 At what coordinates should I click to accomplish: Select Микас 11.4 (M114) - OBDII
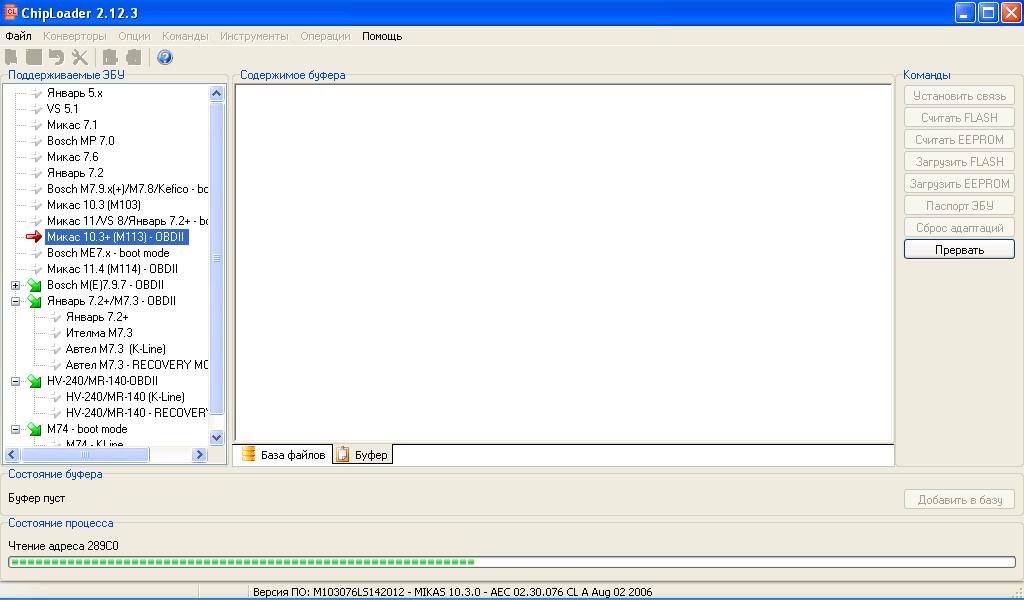click(112, 269)
